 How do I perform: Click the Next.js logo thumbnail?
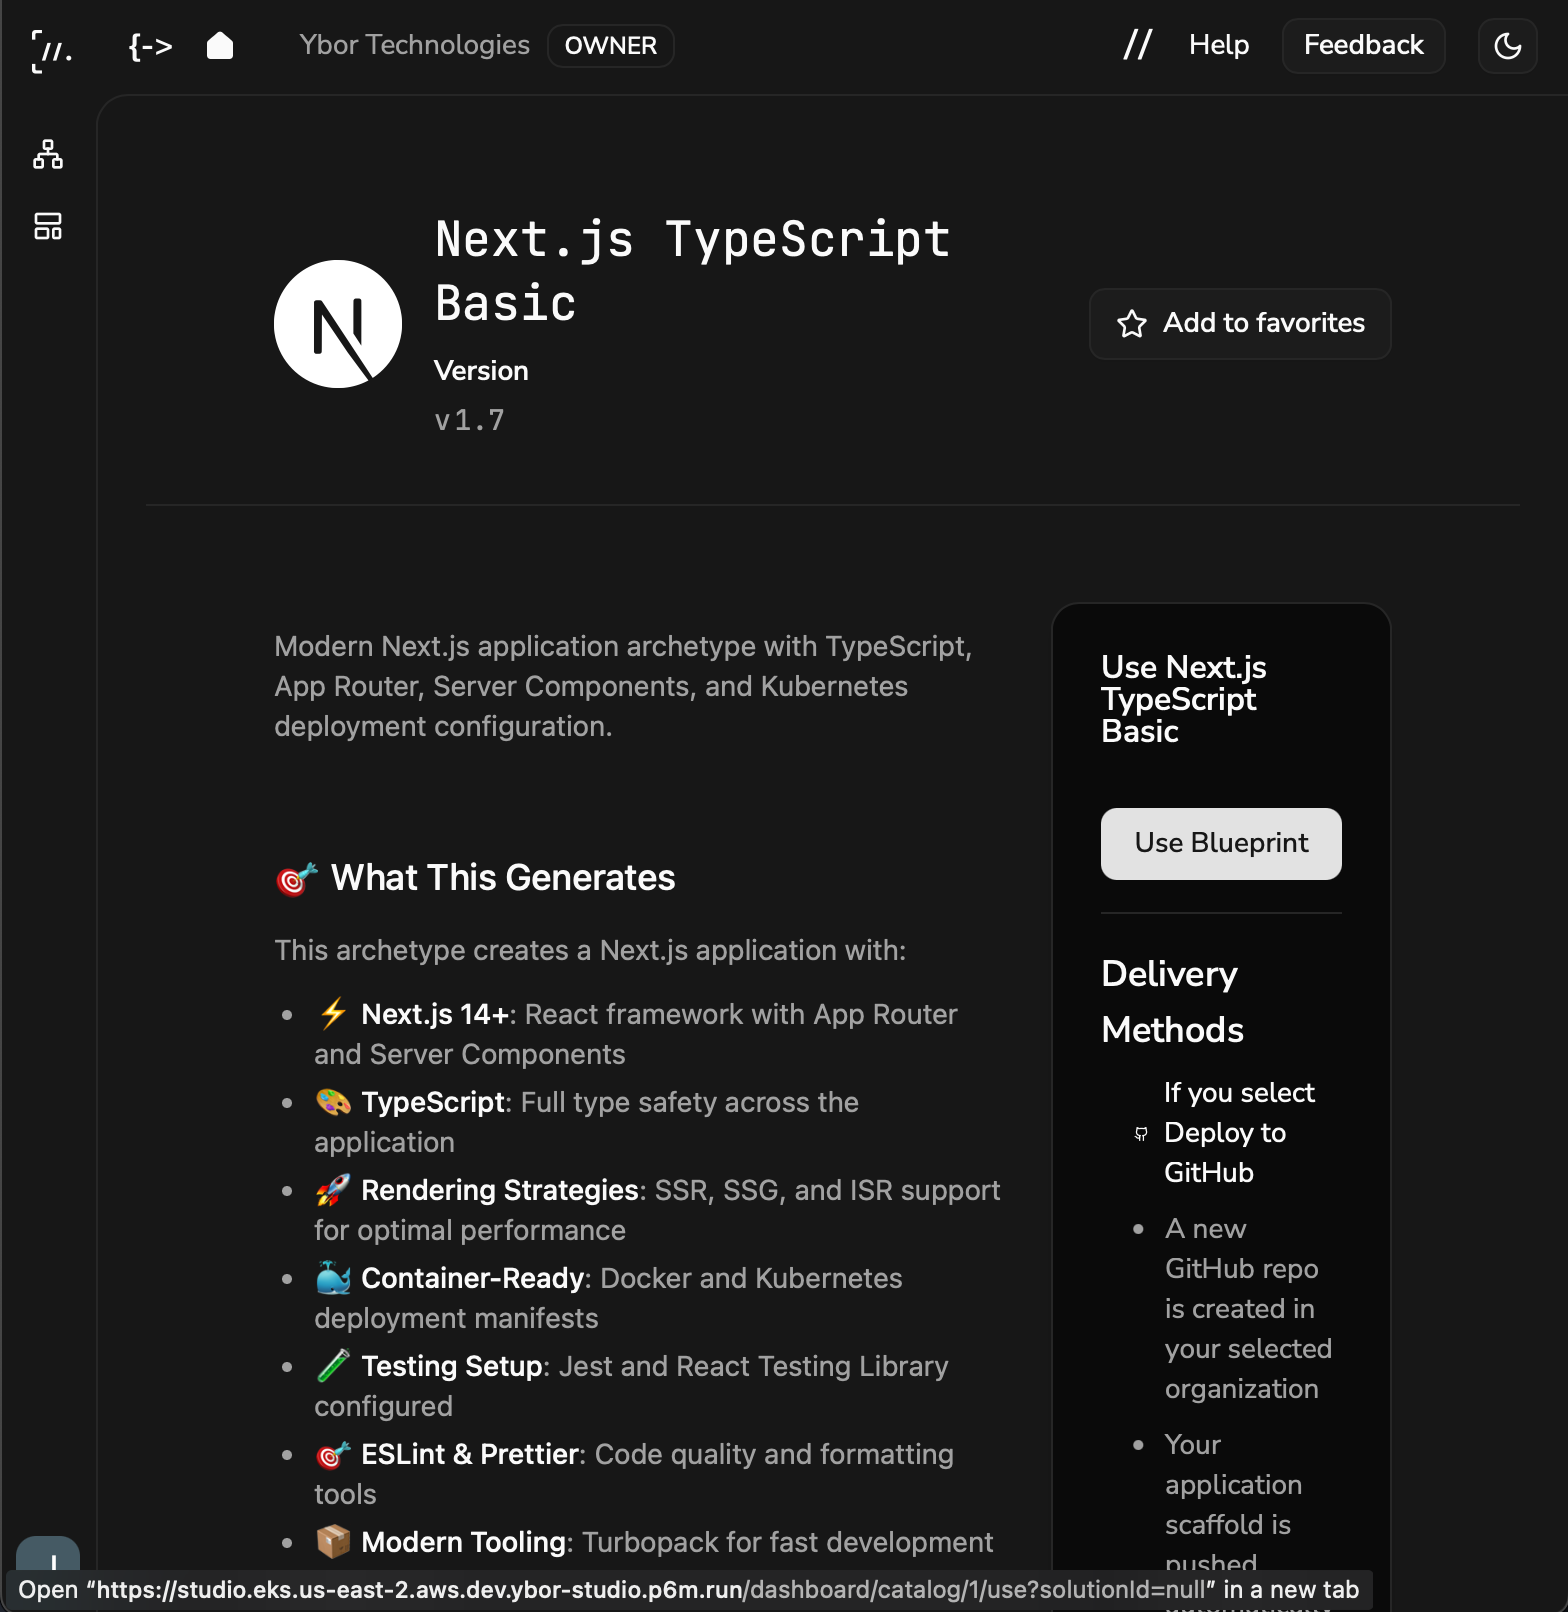tap(338, 324)
